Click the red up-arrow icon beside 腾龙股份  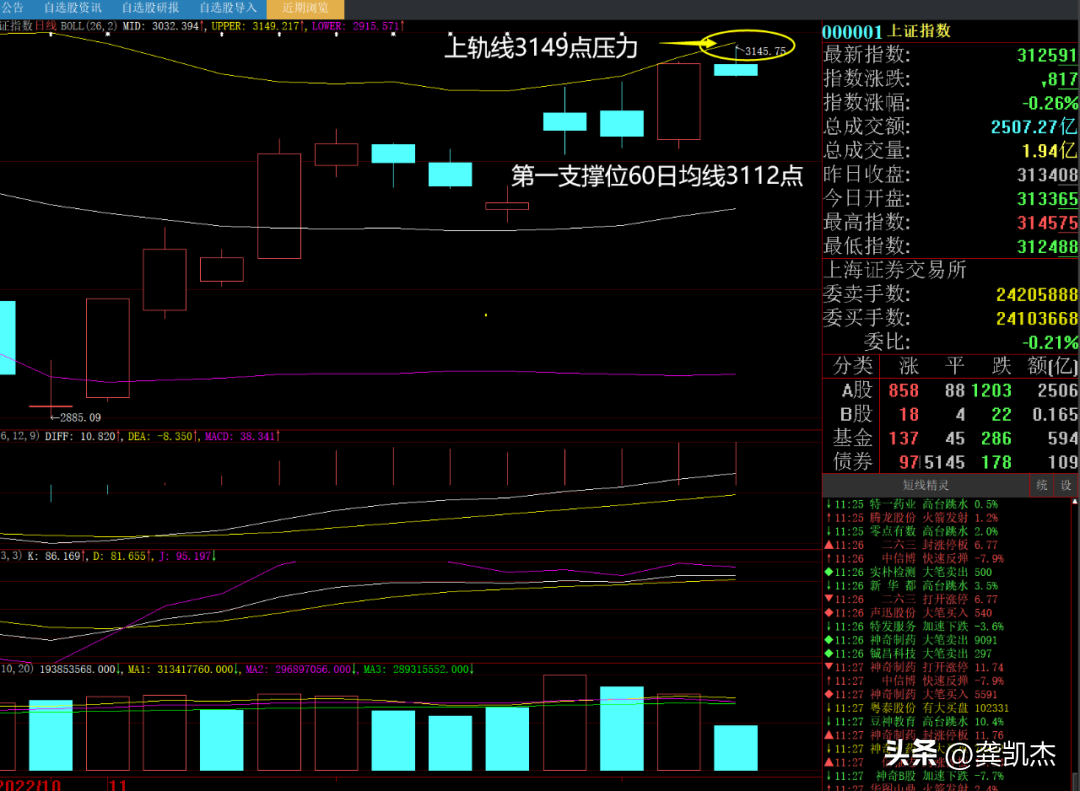(x=829, y=517)
